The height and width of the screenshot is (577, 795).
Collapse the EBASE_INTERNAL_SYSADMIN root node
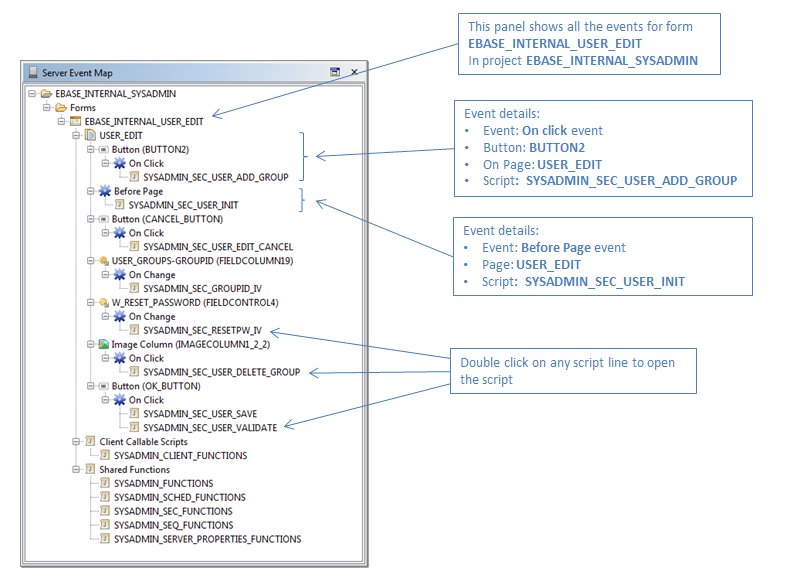pos(32,94)
